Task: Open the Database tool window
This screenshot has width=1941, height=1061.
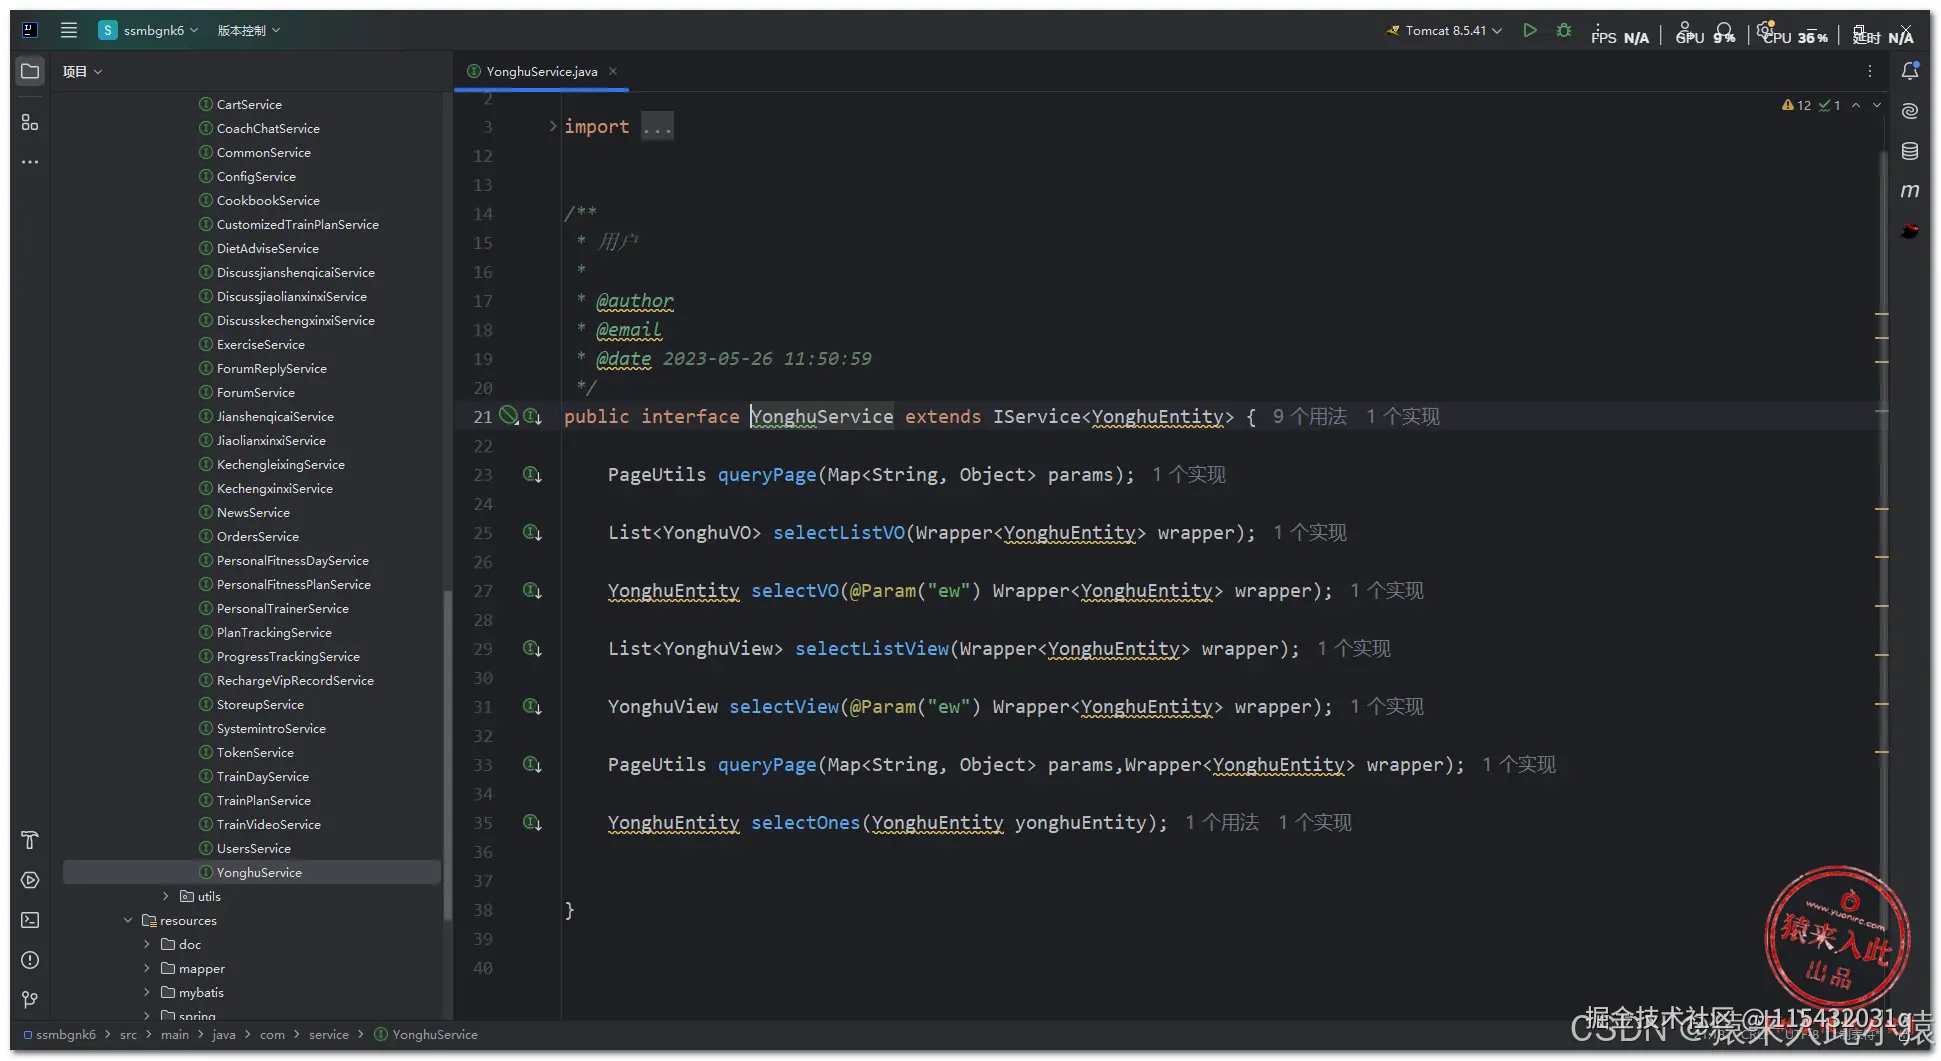Action: click(1910, 151)
